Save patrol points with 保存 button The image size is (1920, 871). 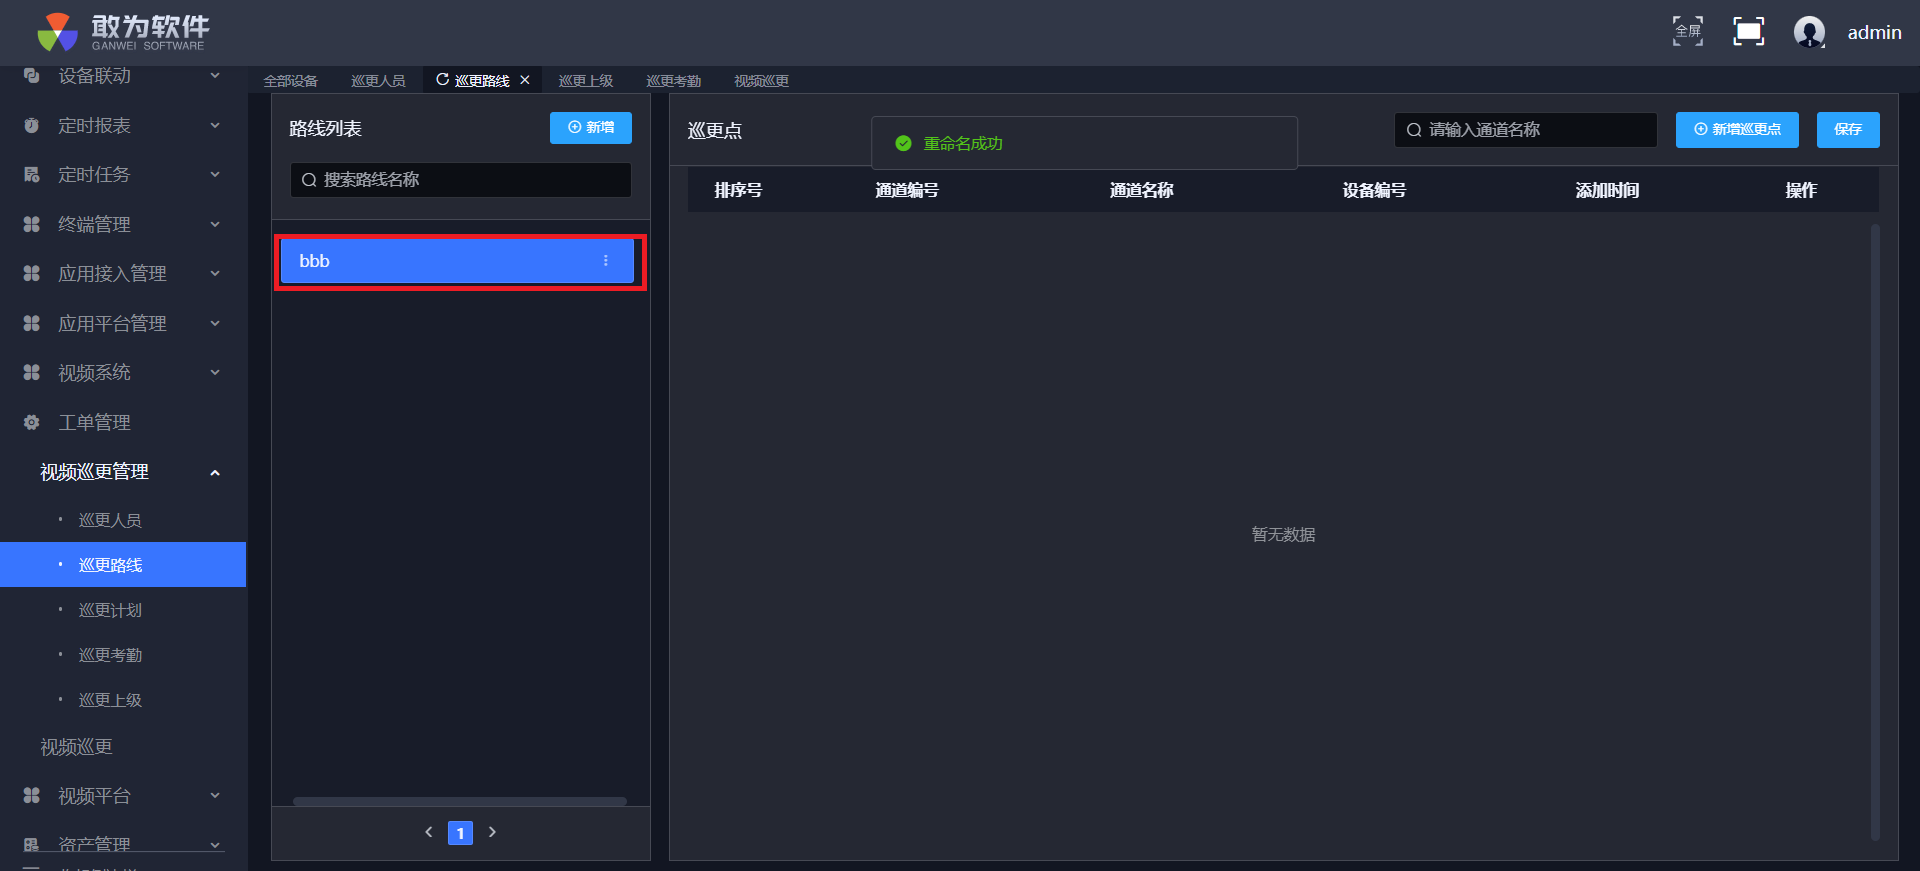(x=1848, y=130)
